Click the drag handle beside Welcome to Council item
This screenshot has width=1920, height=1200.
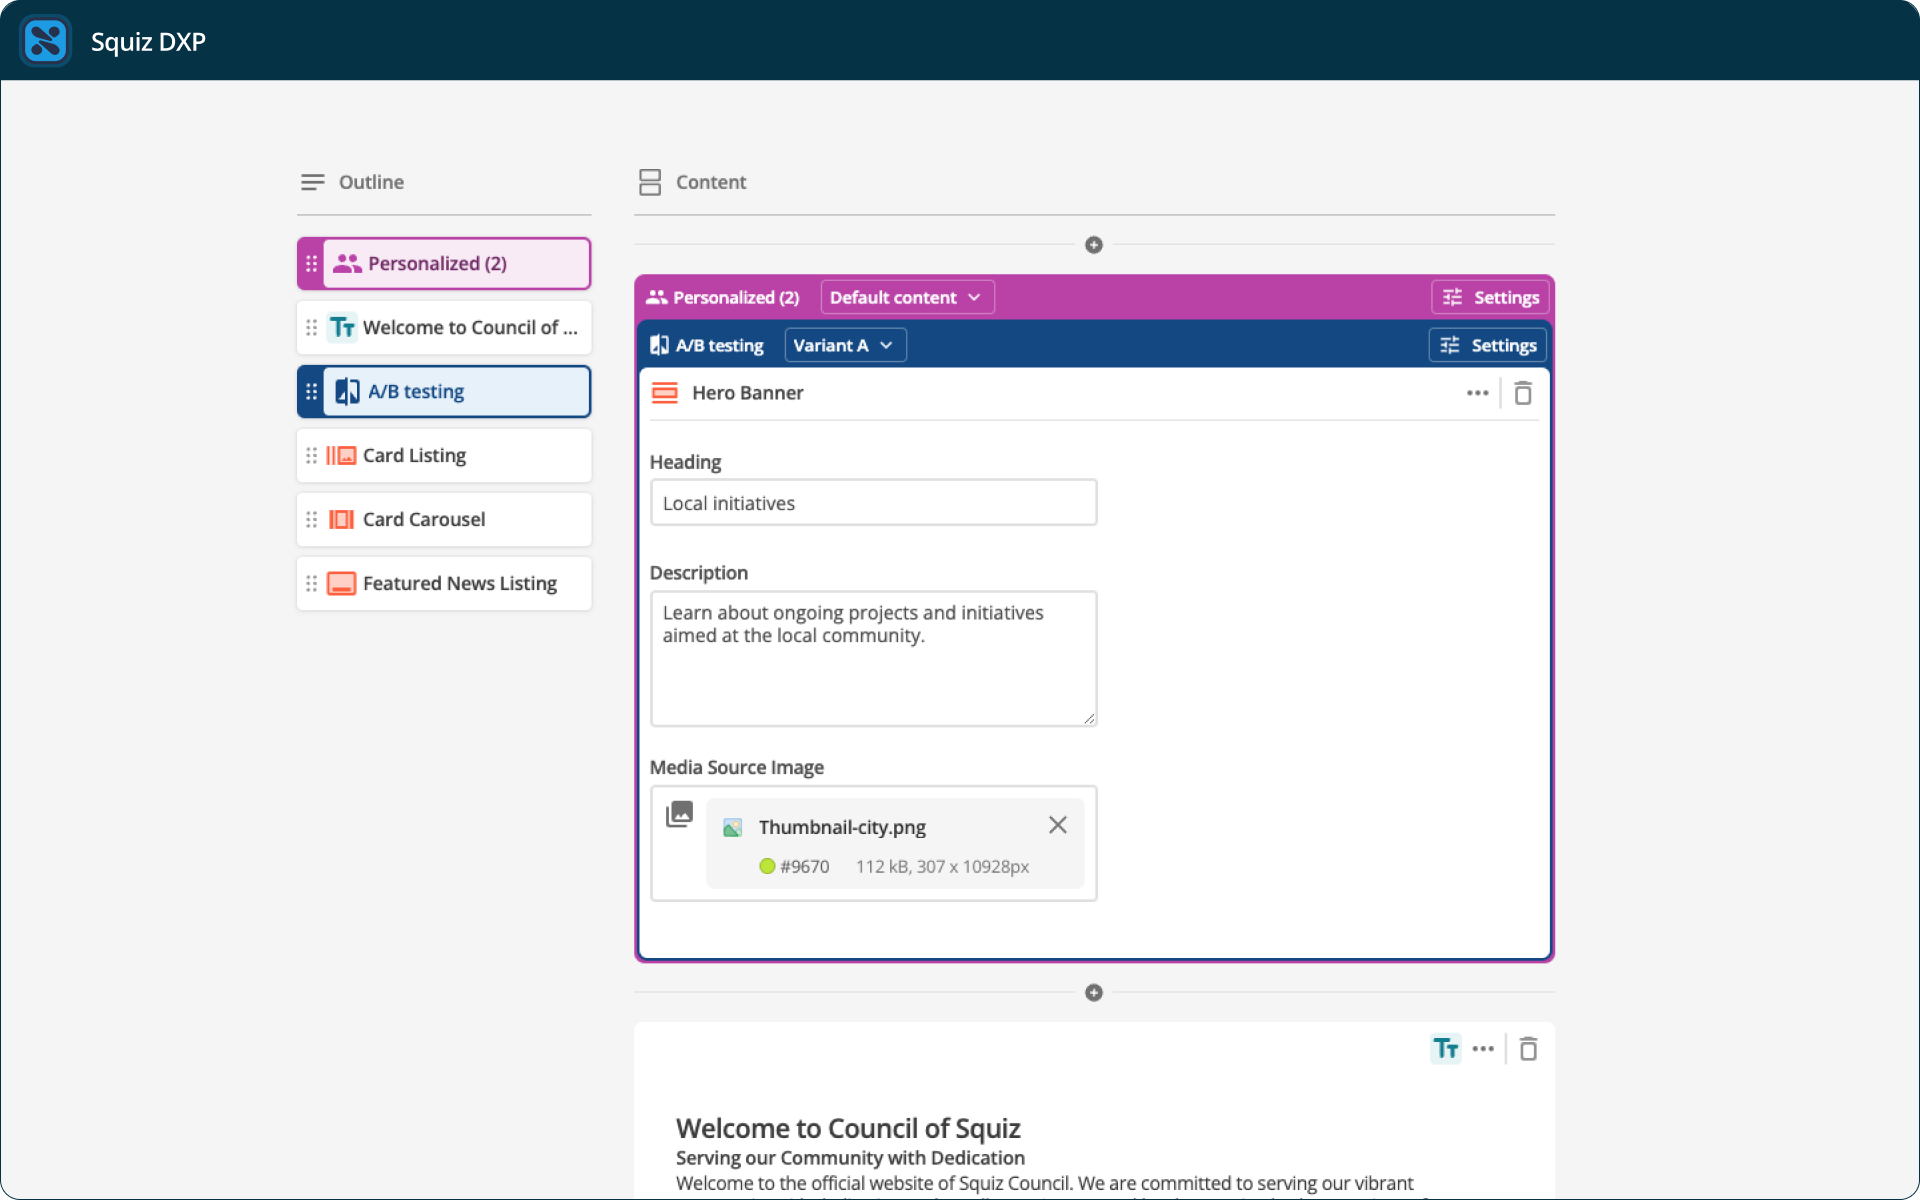pos(311,327)
